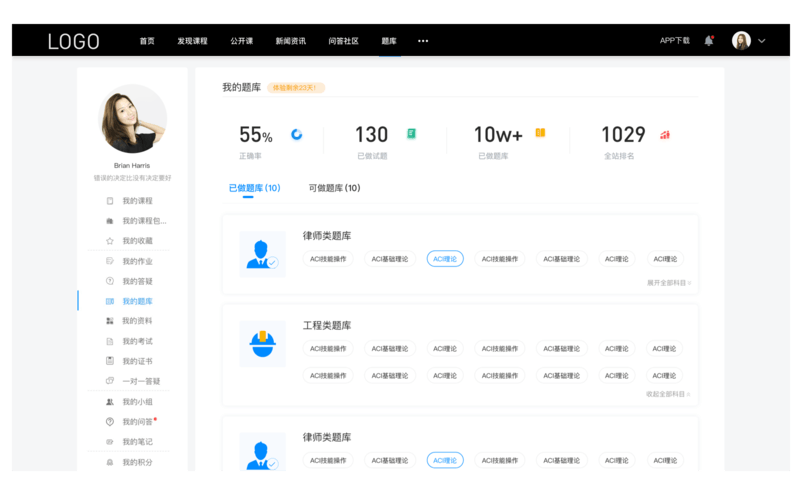Image resolution: width=800 pixels, height=495 pixels.
Task: Click the 我的问答 sidebar icon
Action: pyautogui.click(x=110, y=422)
